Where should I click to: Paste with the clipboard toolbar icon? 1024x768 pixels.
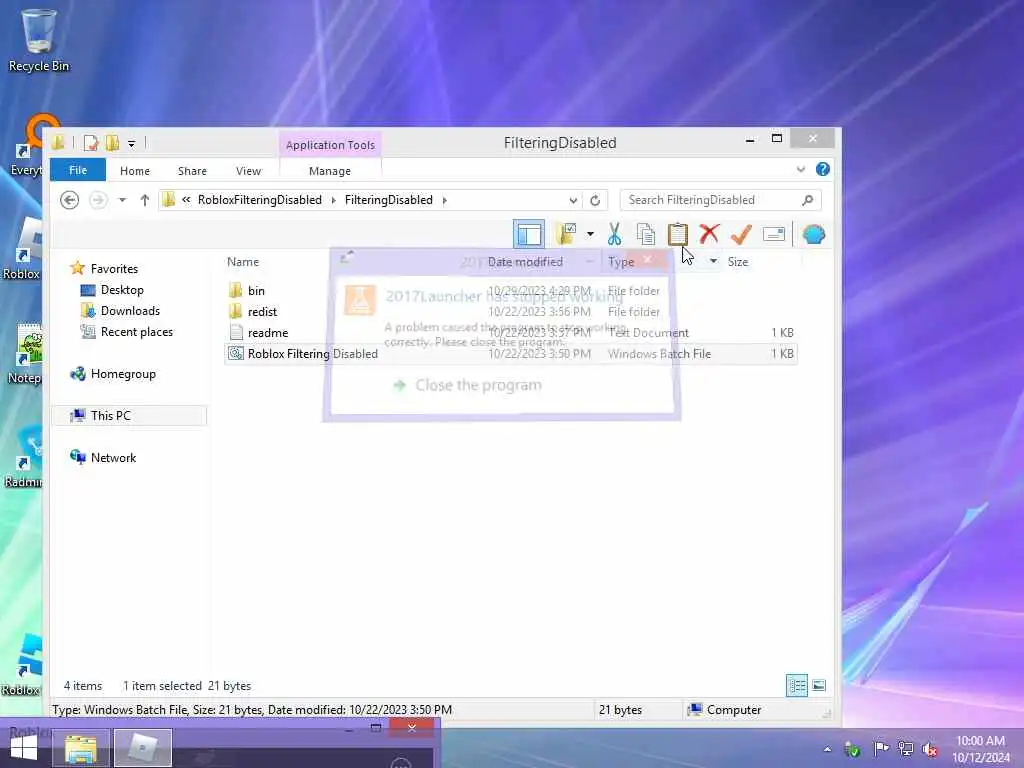coord(677,234)
